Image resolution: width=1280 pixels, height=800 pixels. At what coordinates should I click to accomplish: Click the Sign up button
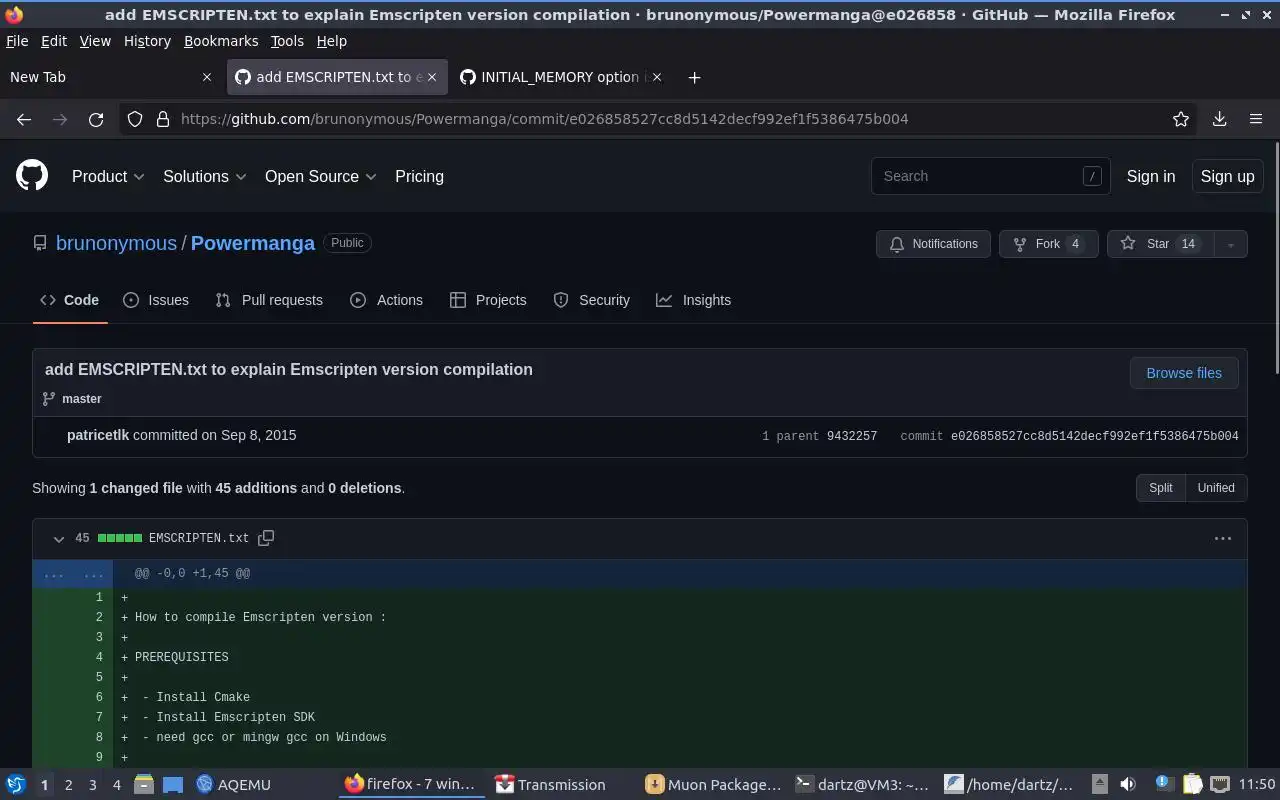coord(1227,176)
